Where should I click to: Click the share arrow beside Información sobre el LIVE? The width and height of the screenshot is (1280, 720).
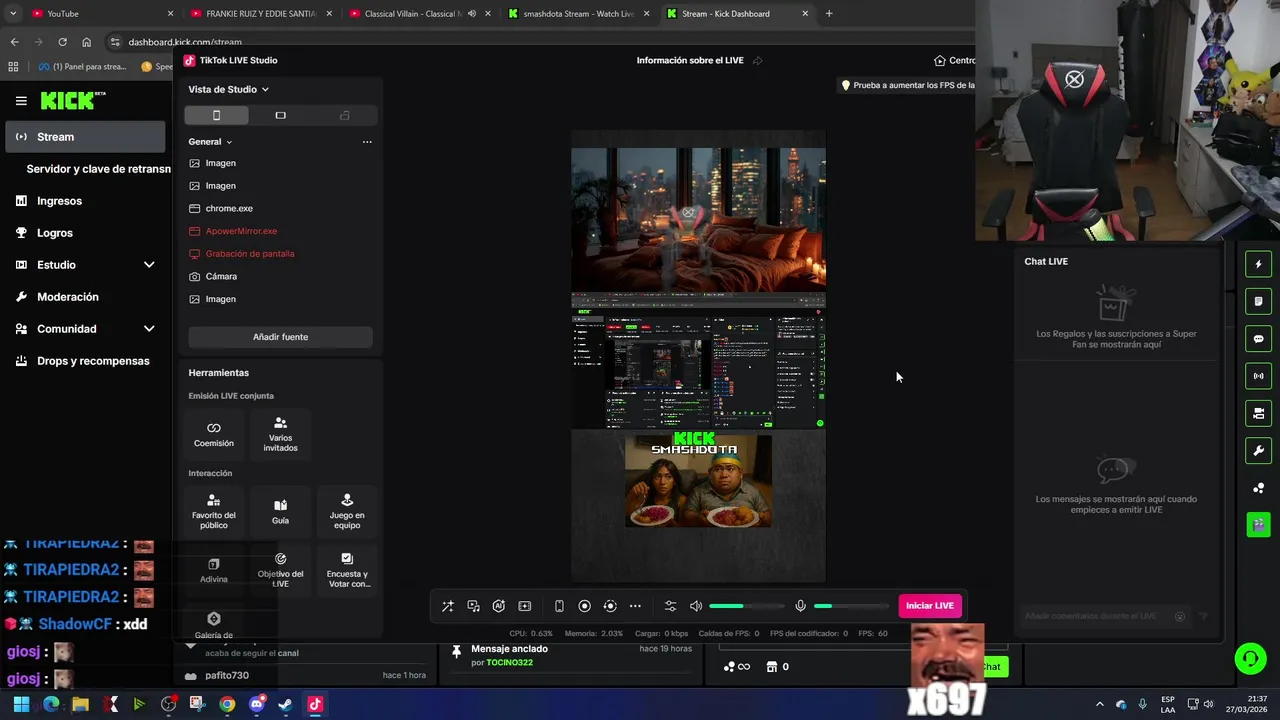pyautogui.click(x=757, y=61)
